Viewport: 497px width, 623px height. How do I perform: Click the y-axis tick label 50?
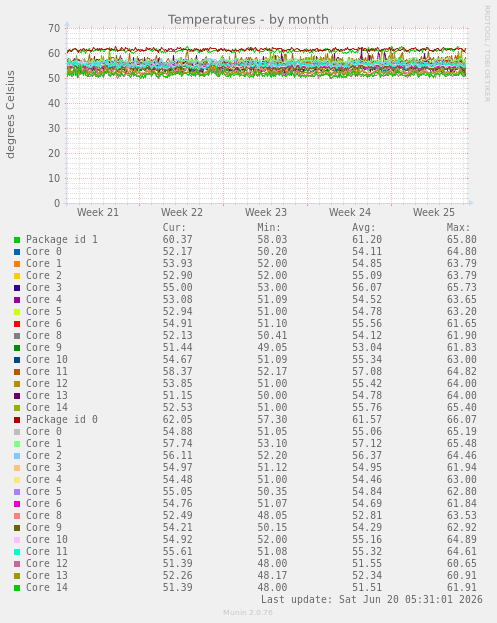(x=54, y=78)
